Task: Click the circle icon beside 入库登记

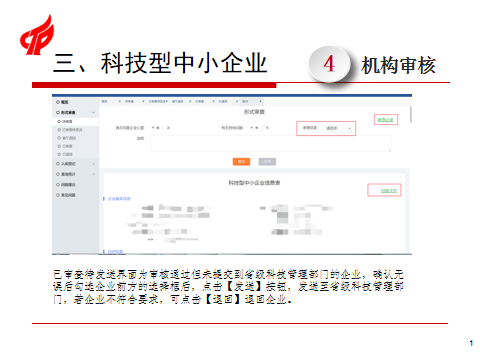Action: 58,164
